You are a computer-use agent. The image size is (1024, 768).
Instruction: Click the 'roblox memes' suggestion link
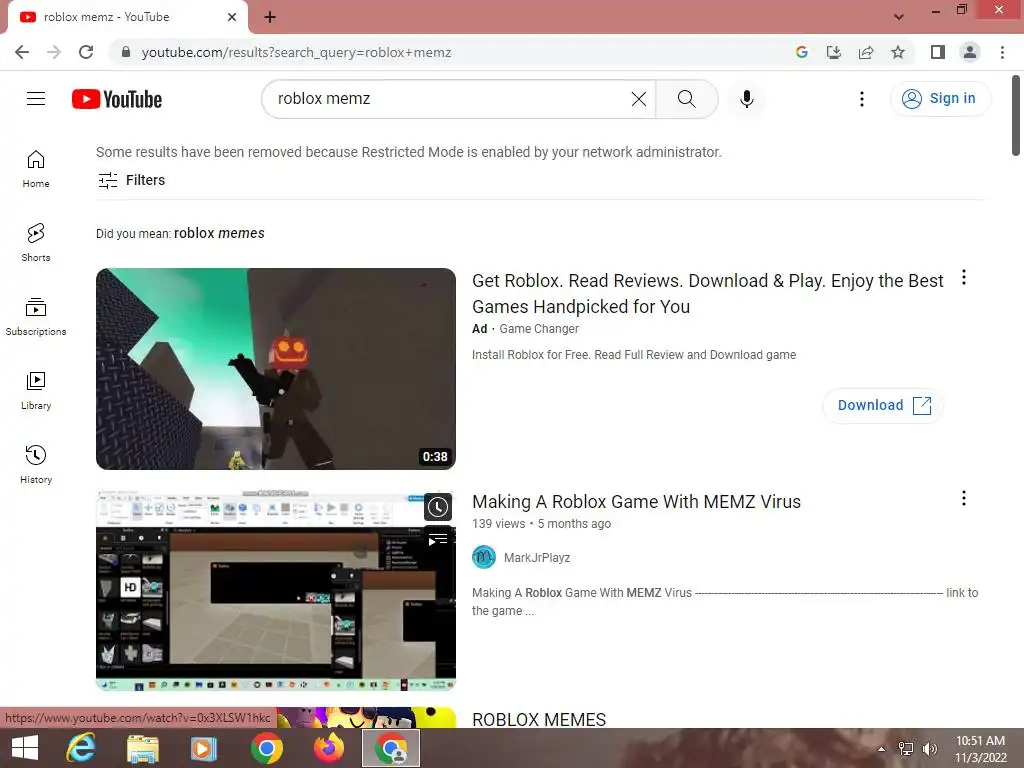[x=219, y=233]
